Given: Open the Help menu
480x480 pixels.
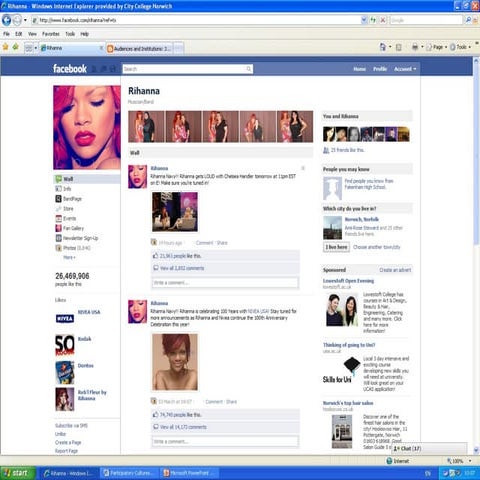Looking at the screenshot, I should [85, 34].
